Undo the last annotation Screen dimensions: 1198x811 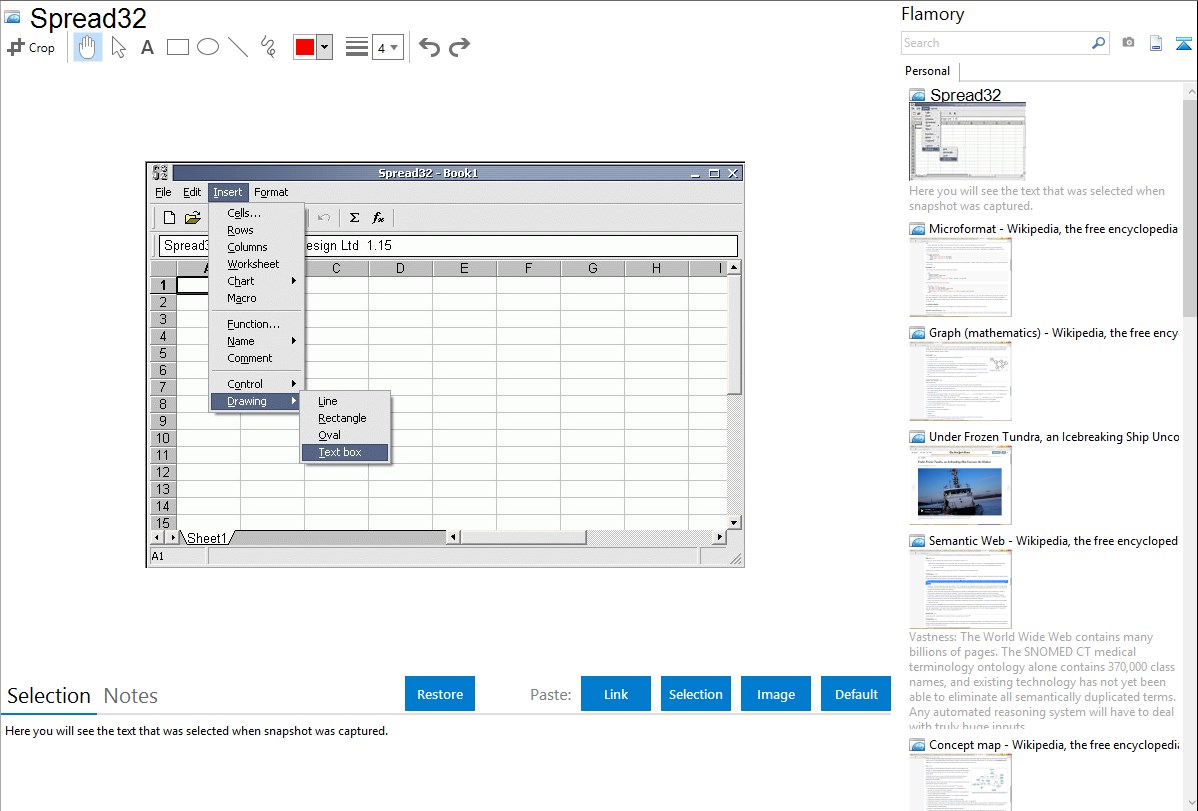click(x=429, y=47)
